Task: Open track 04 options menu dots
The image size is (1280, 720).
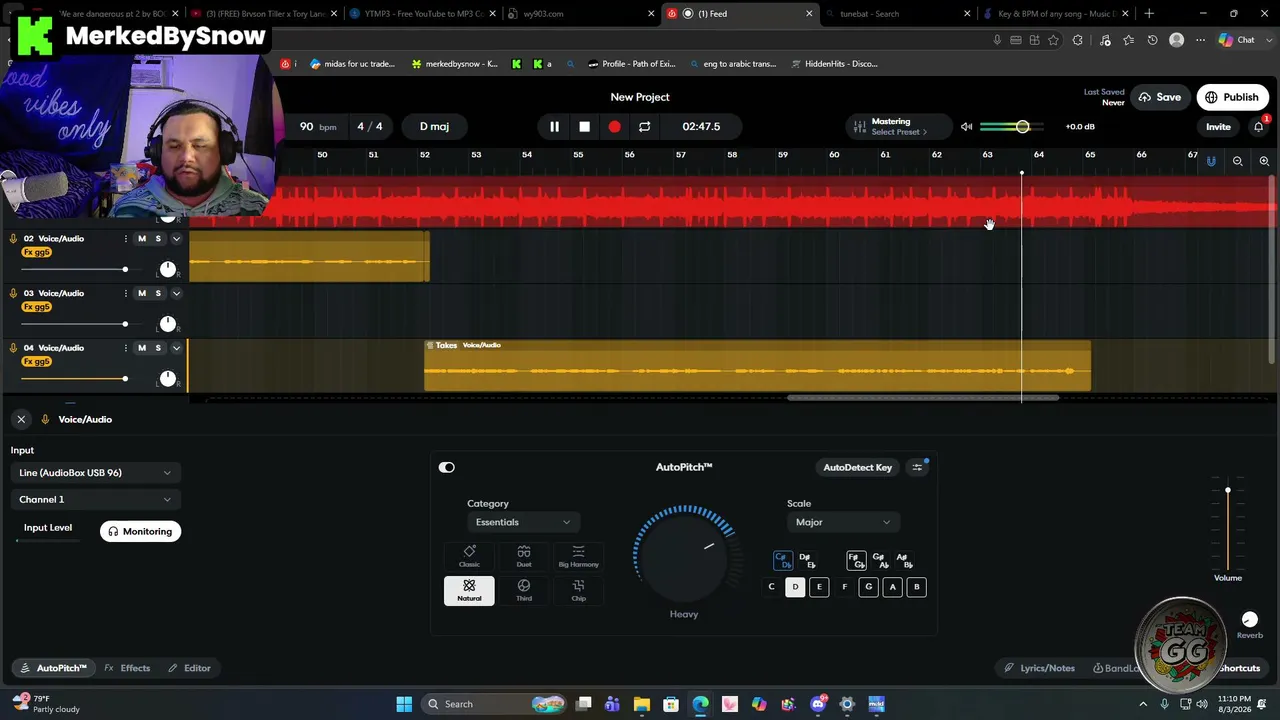Action: tap(126, 348)
